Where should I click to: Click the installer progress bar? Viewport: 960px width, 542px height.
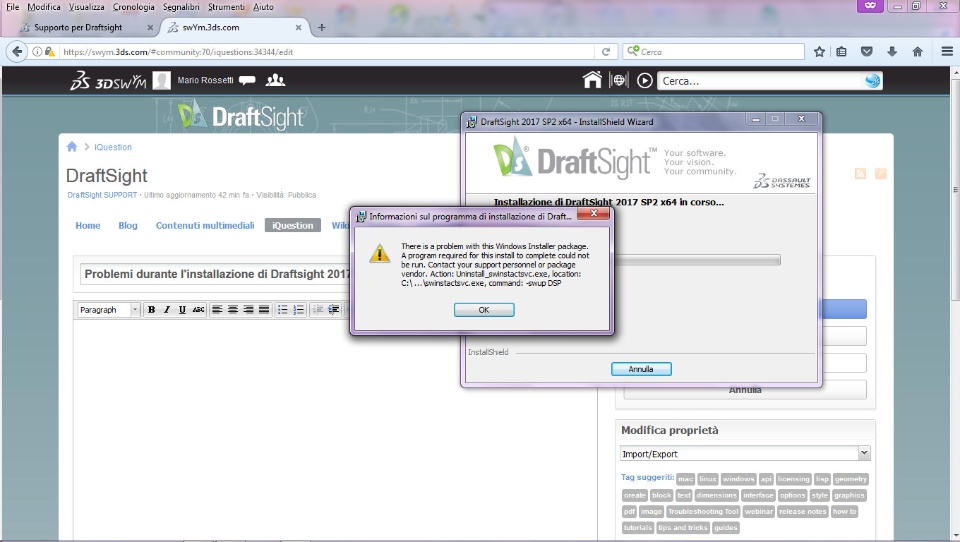pyautogui.click(x=696, y=260)
